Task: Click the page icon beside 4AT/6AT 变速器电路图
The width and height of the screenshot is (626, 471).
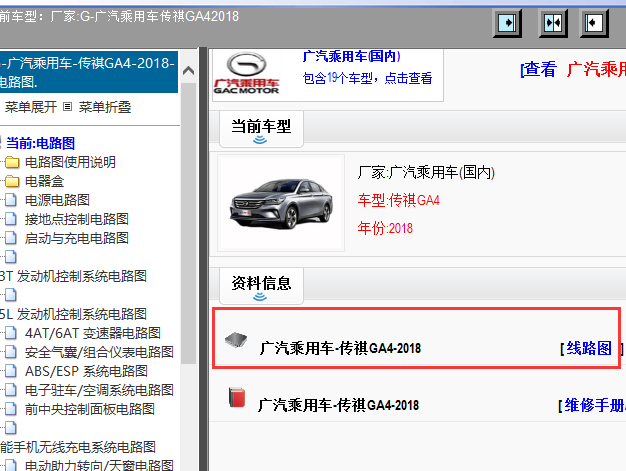Action: coord(11,333)
